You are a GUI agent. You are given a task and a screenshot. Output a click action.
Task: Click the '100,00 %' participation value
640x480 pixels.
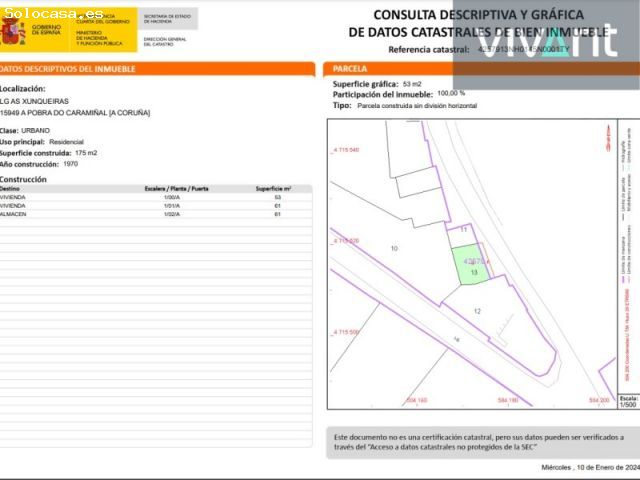(x=451, y=93)
